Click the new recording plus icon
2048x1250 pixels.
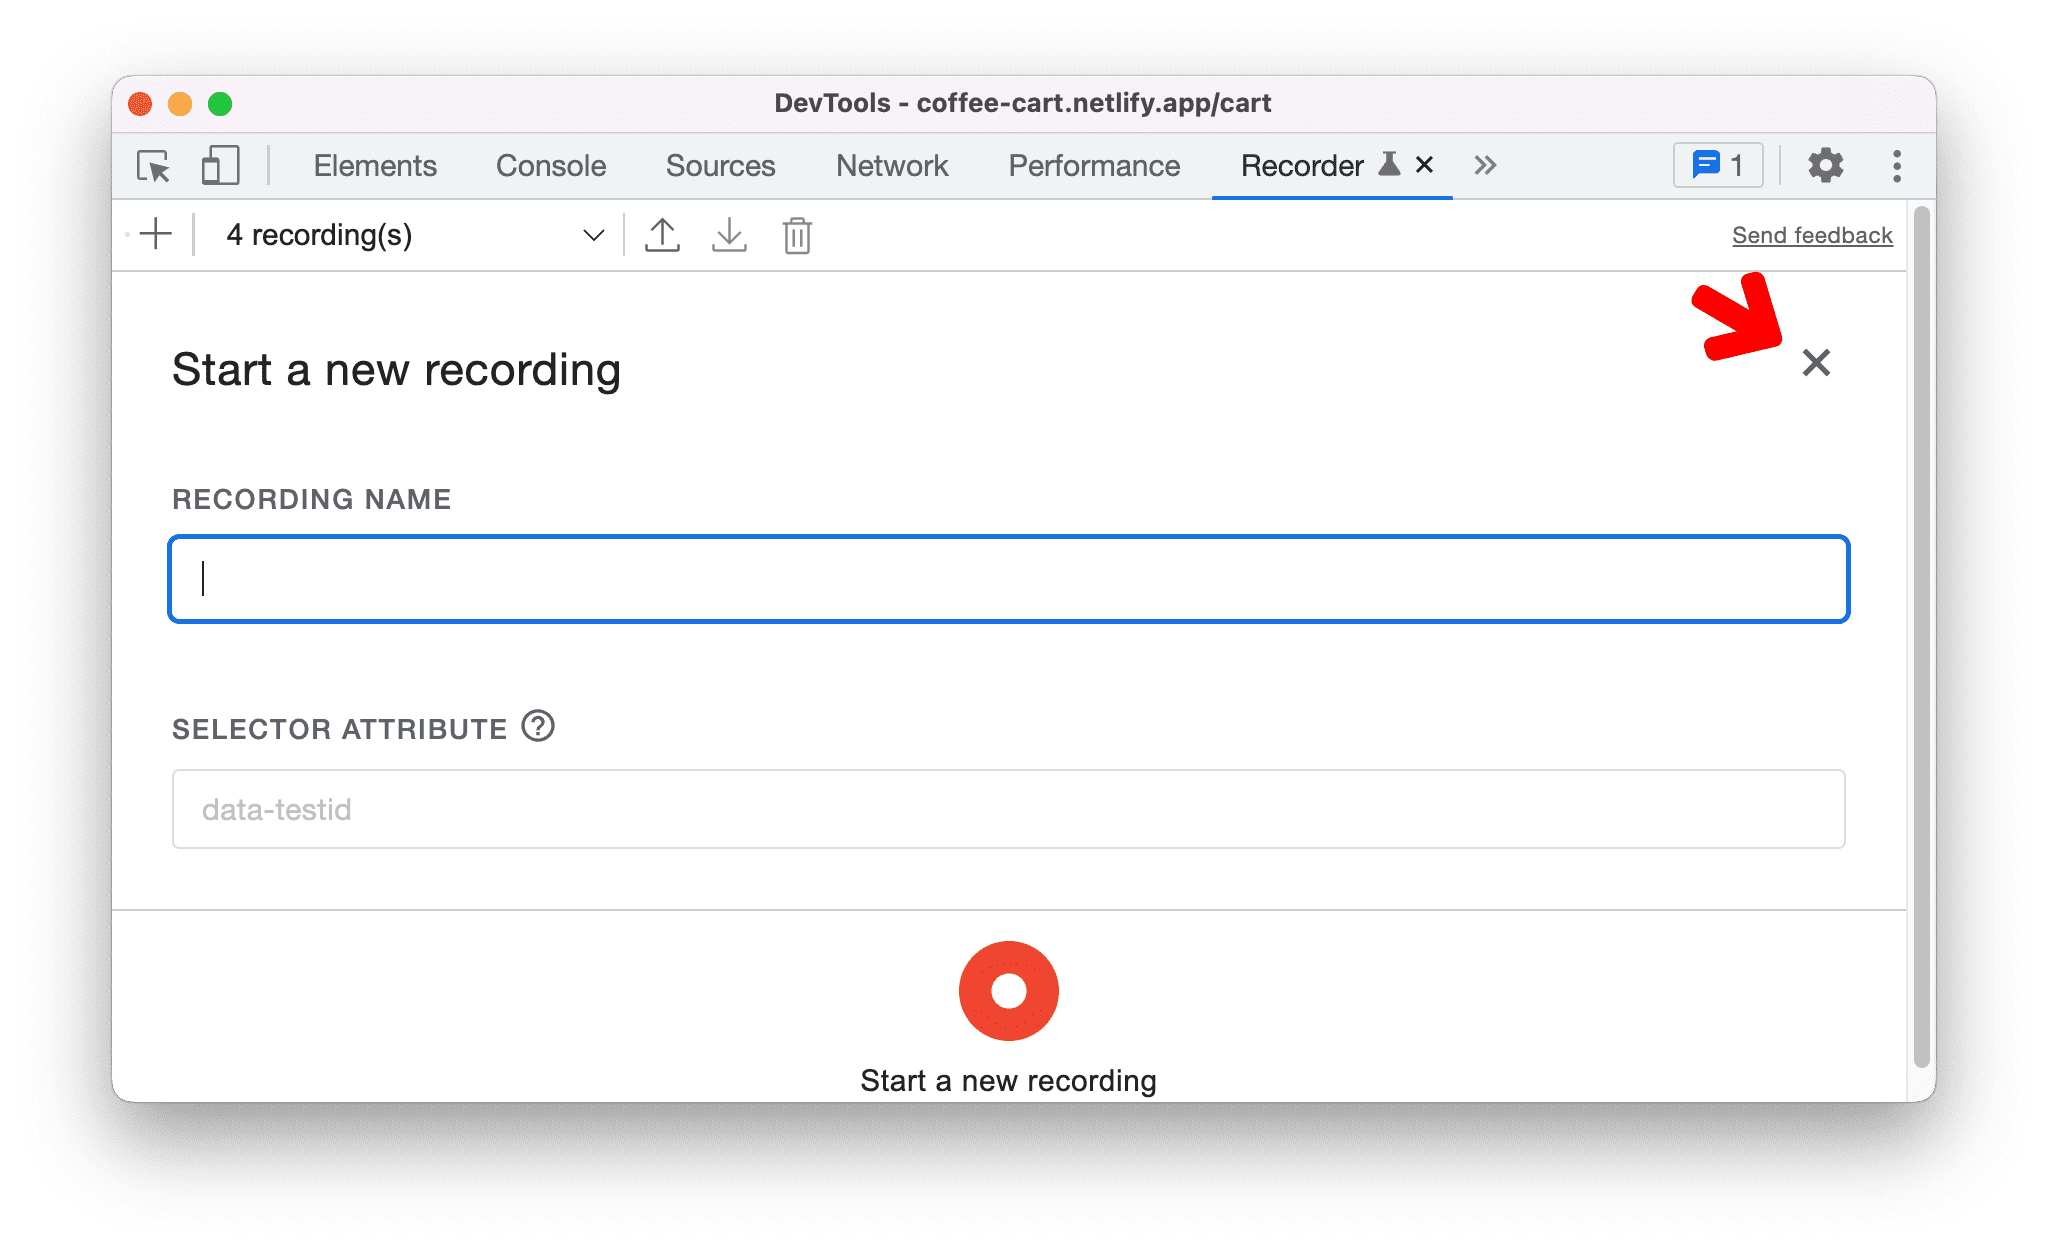[x=159, y=234]
